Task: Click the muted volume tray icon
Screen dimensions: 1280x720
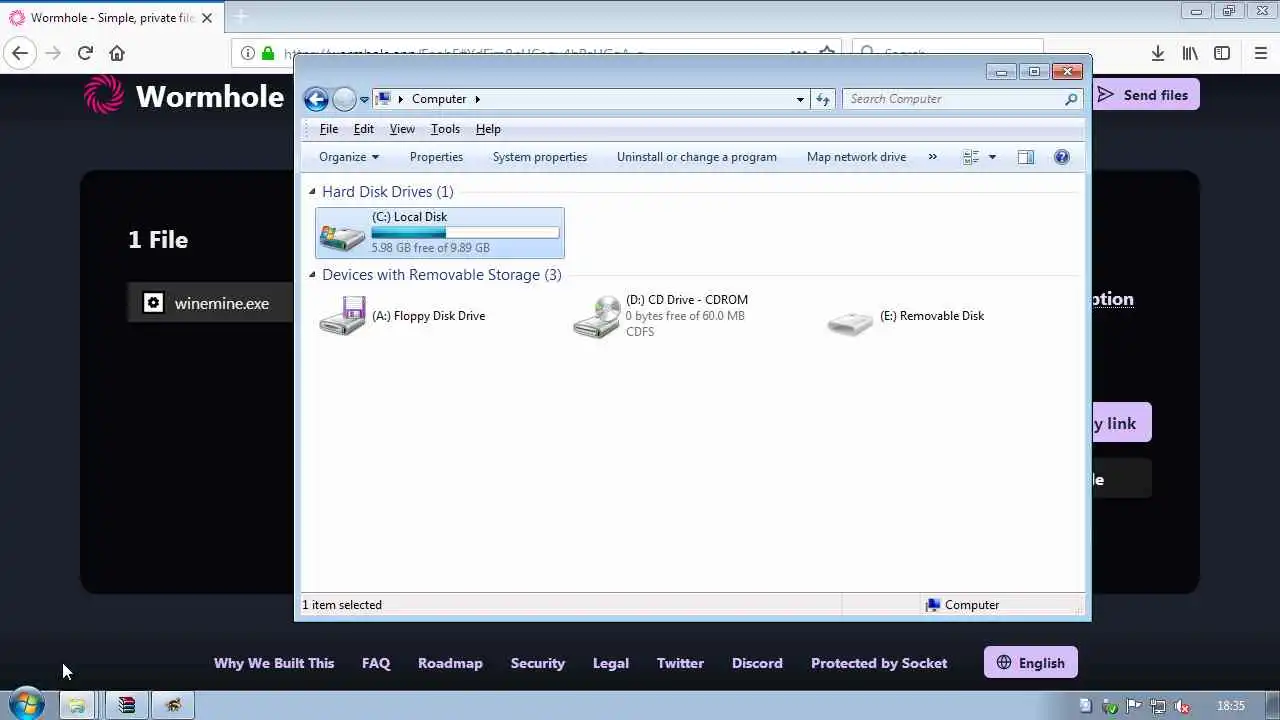Action: coord(1181,706)
